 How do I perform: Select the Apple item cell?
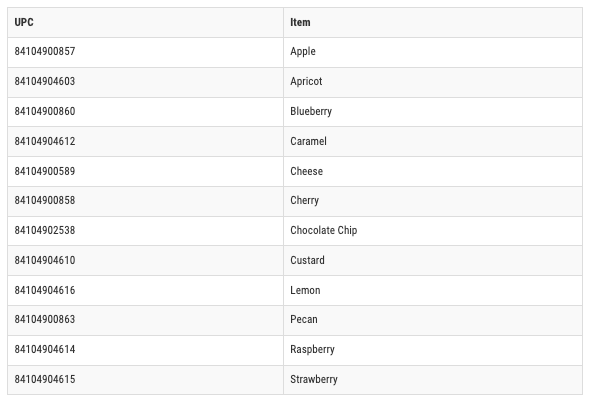click(x=433, y=52)
